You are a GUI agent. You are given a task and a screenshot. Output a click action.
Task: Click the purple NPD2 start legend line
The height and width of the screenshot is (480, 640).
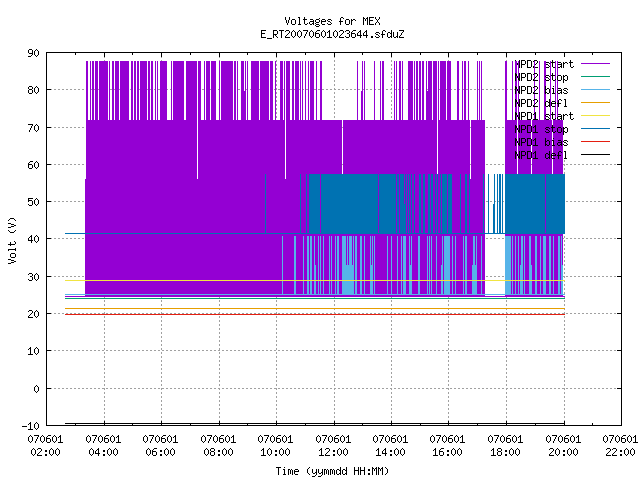pos(595,64)
